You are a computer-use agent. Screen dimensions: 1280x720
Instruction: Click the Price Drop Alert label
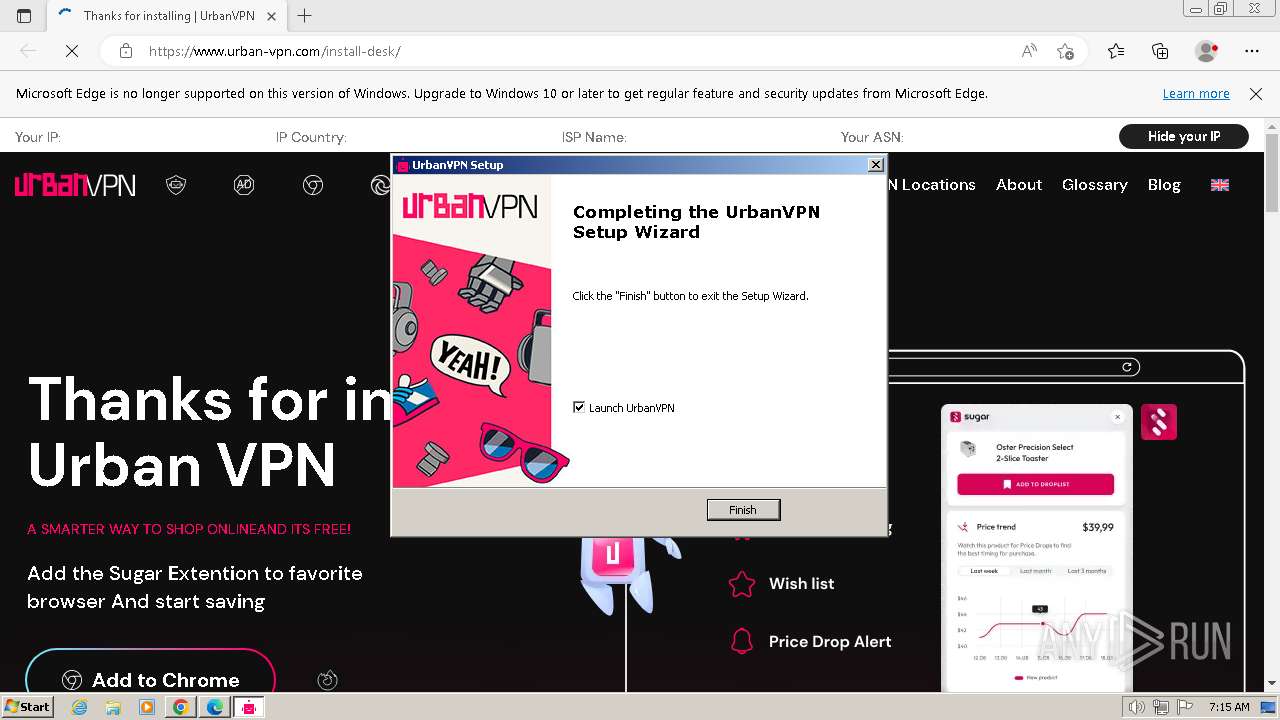tap(830, 642)
